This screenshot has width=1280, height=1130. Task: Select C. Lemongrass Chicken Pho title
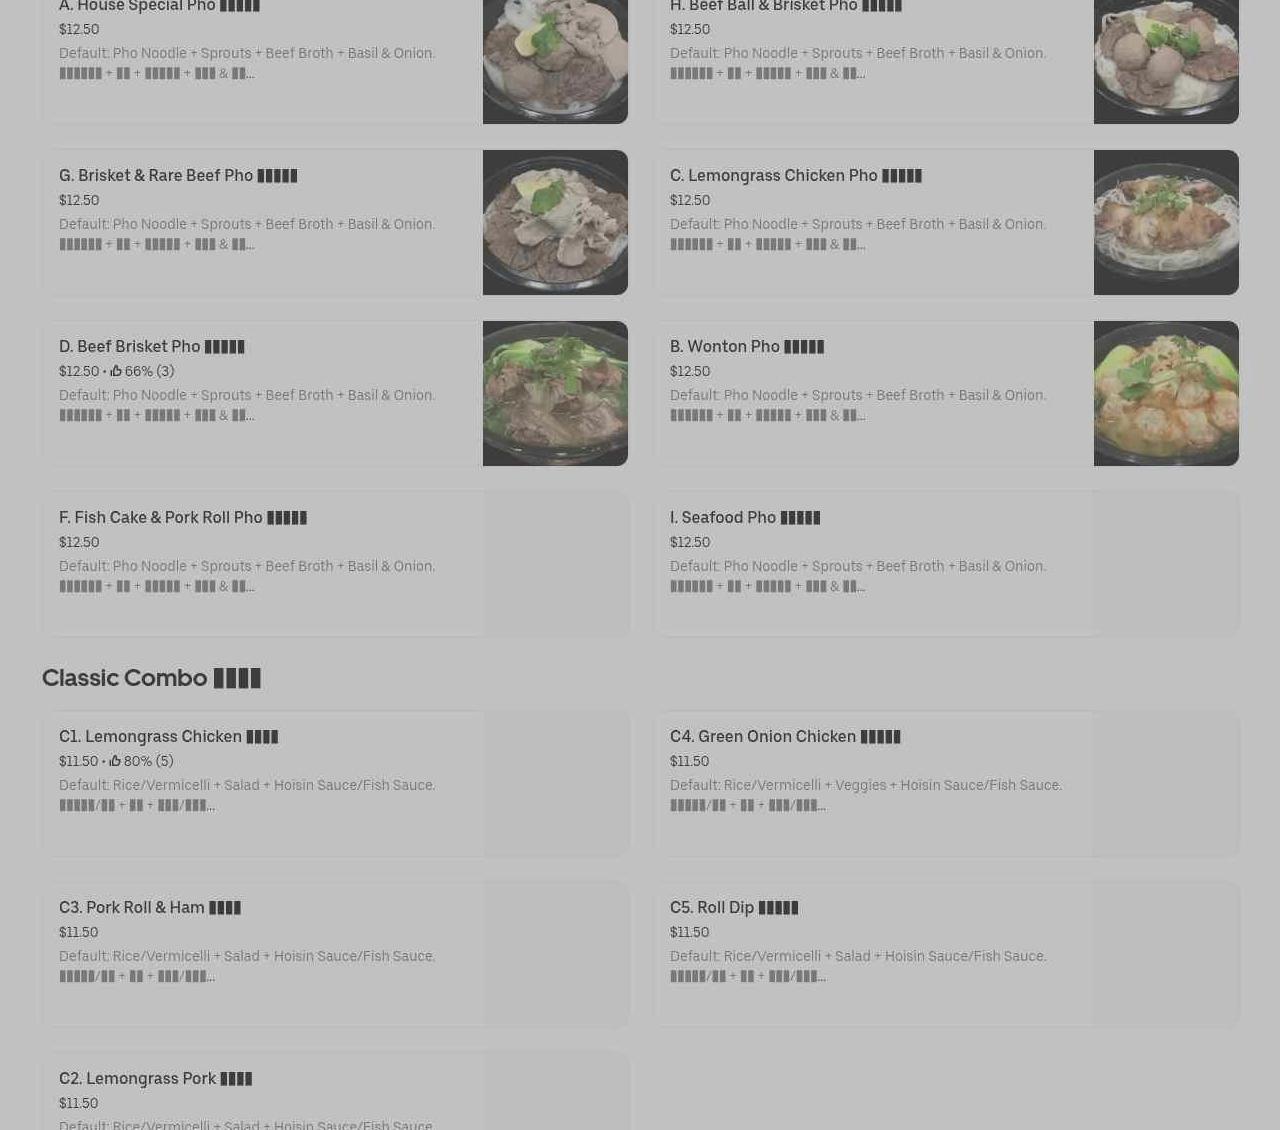pyautogui.click(x=796, y=175)
